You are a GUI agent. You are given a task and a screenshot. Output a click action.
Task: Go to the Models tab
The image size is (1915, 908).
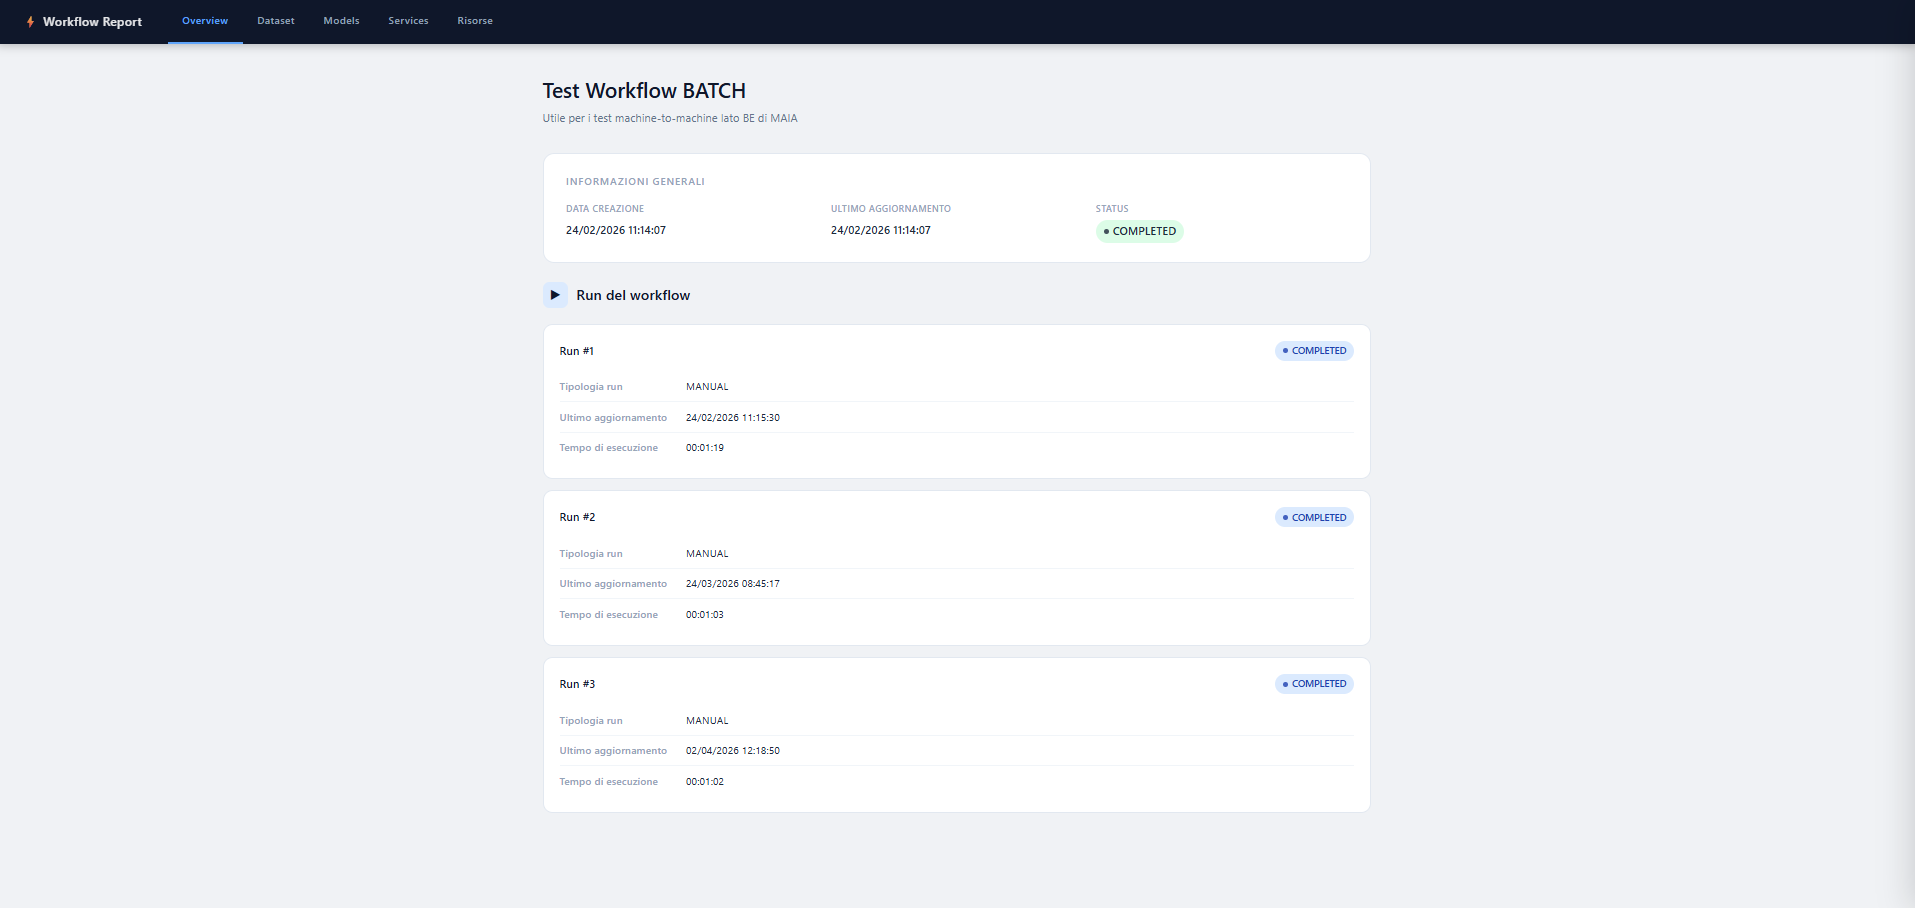coord(341,21)
